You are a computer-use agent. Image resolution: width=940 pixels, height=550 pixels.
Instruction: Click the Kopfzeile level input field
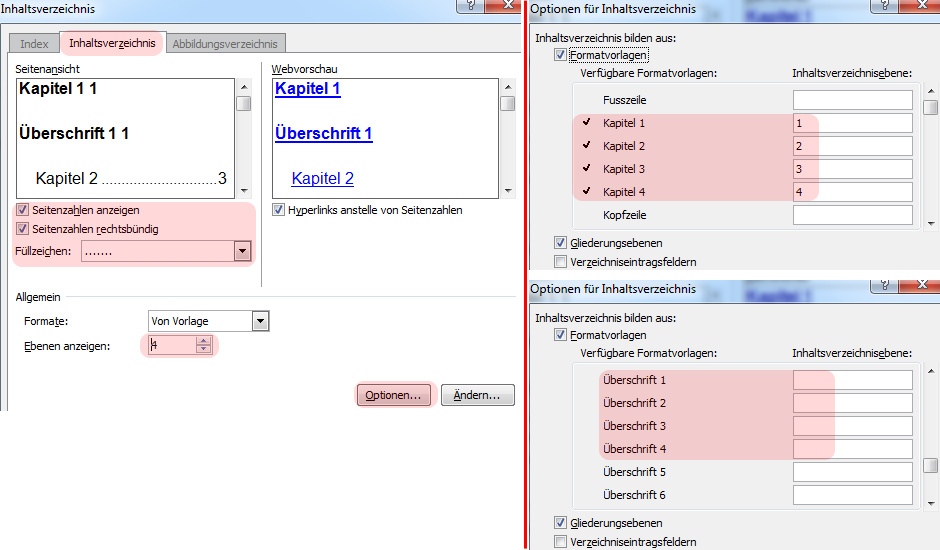click(x=852, y=215)
